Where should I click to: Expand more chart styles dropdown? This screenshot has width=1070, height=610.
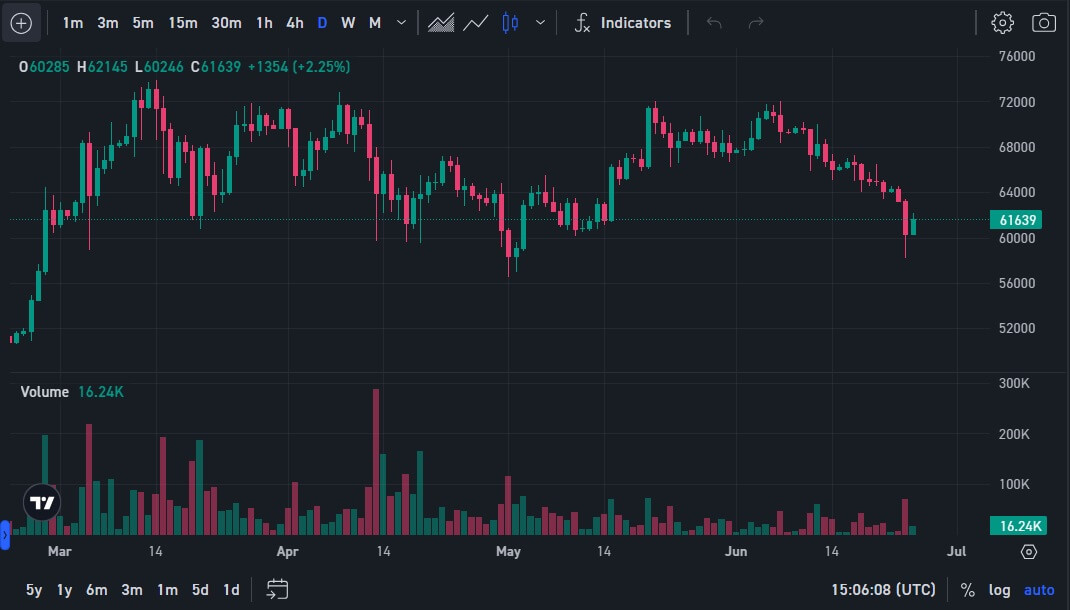(541, 23)
